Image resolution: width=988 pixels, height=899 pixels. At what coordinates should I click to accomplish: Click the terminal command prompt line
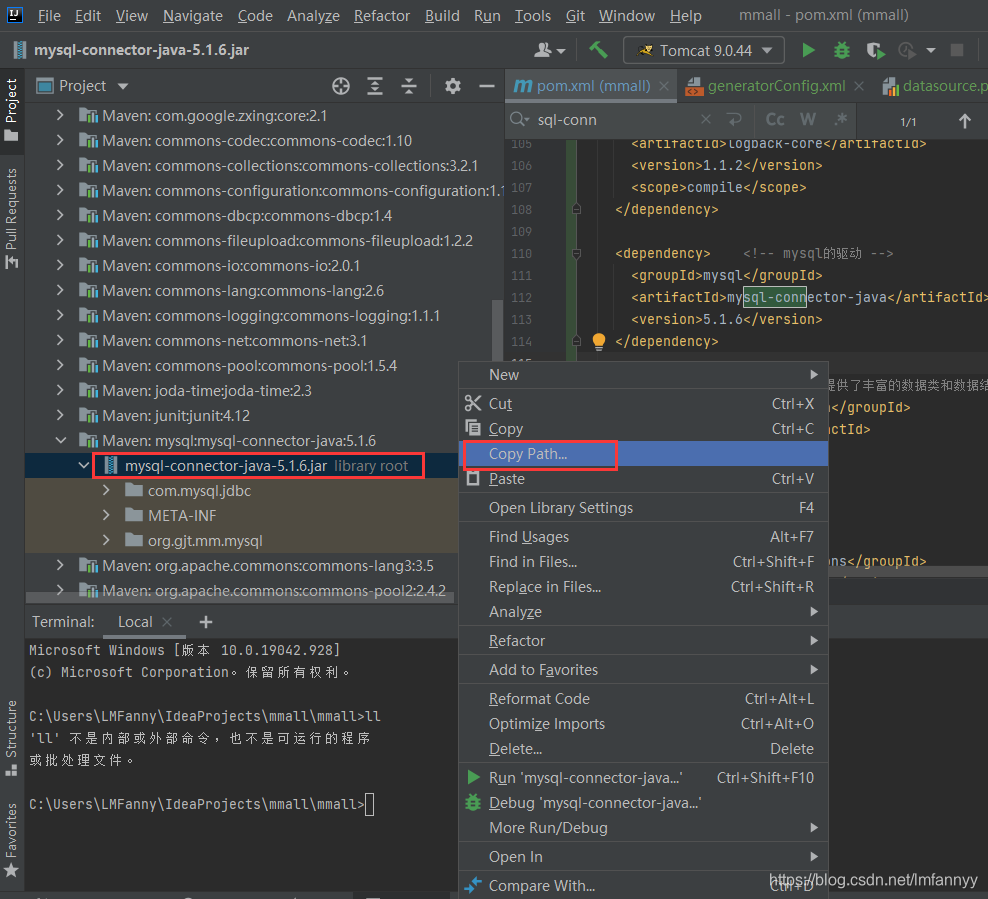202,804
